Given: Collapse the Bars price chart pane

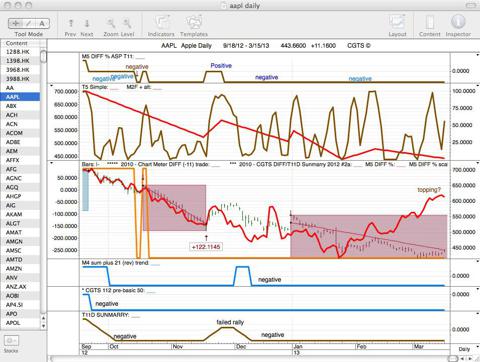Looking at the screenshot, I should (51, 163).
